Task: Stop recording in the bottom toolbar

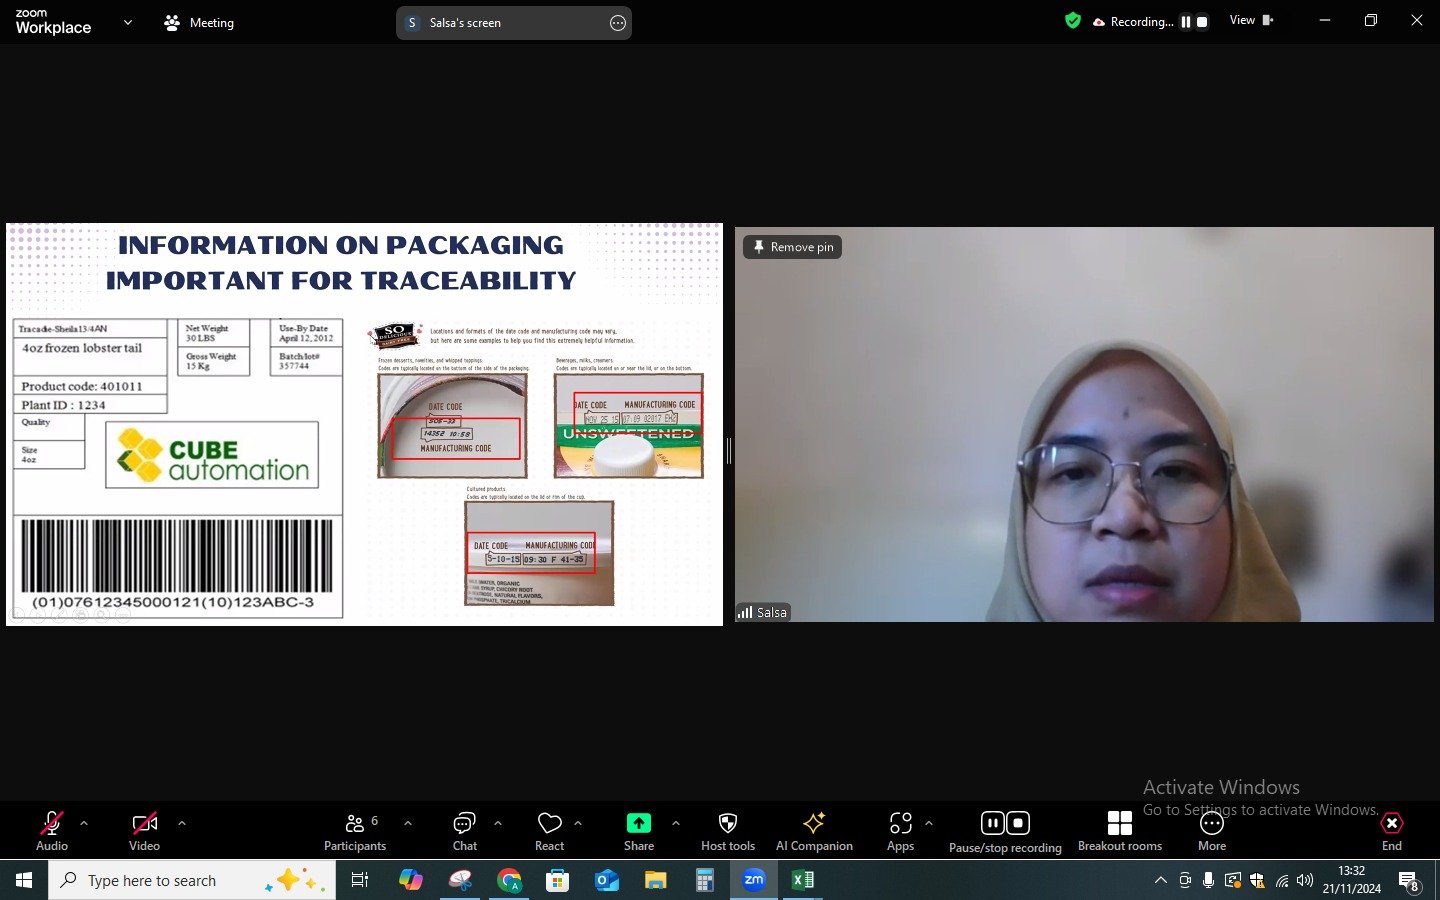Action: pos(1018,823)
